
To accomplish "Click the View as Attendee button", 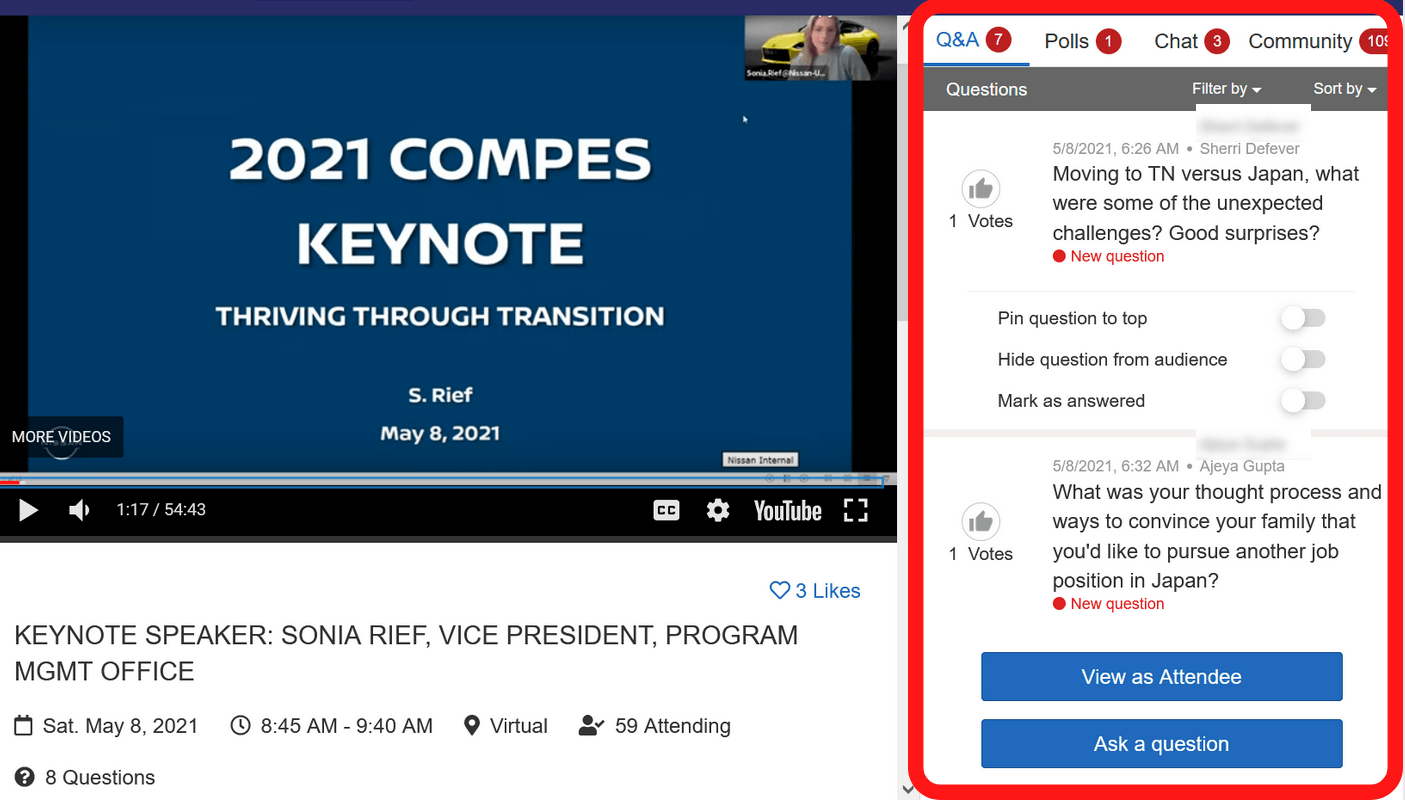I will pos(1161,677).
